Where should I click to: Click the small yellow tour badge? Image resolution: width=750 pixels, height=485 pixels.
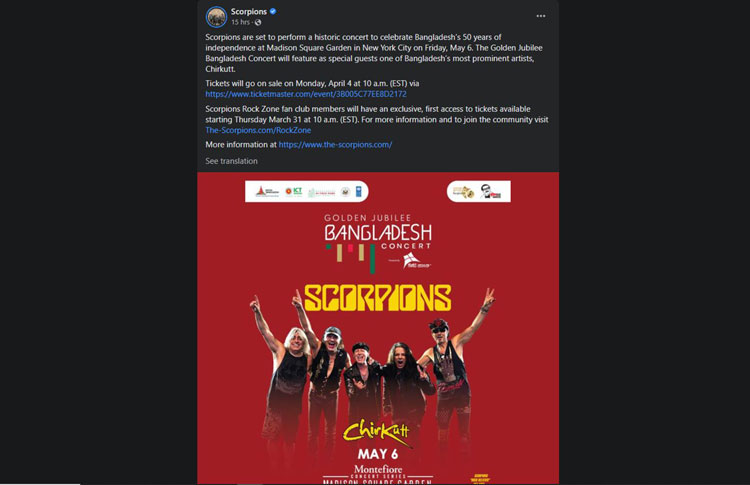[481, 479]
